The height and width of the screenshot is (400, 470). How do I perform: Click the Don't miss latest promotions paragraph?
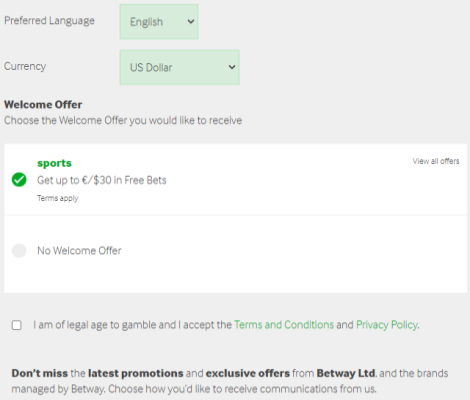click(x=230, y=381)
